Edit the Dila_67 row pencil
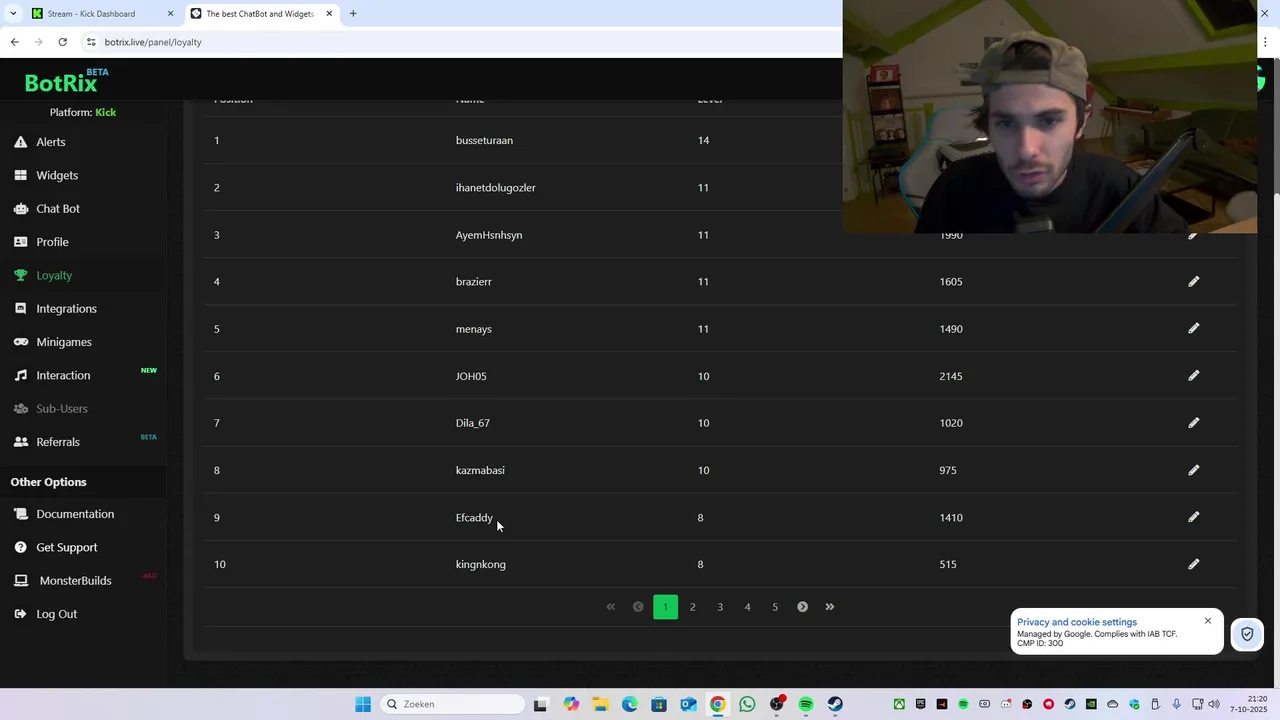1280x720 pixels. [x=1193, y=423]
